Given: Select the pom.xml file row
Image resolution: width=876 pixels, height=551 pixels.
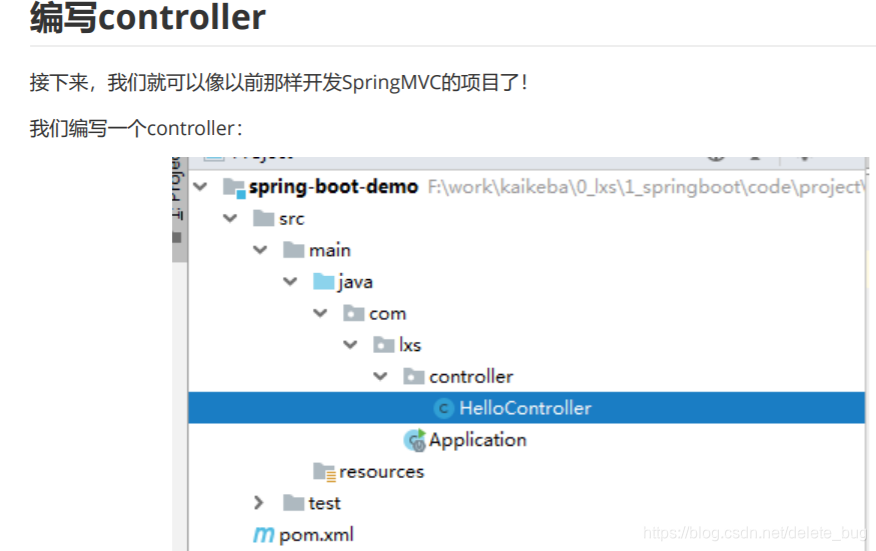Looking at the screenshot, I should pos(526,535).
